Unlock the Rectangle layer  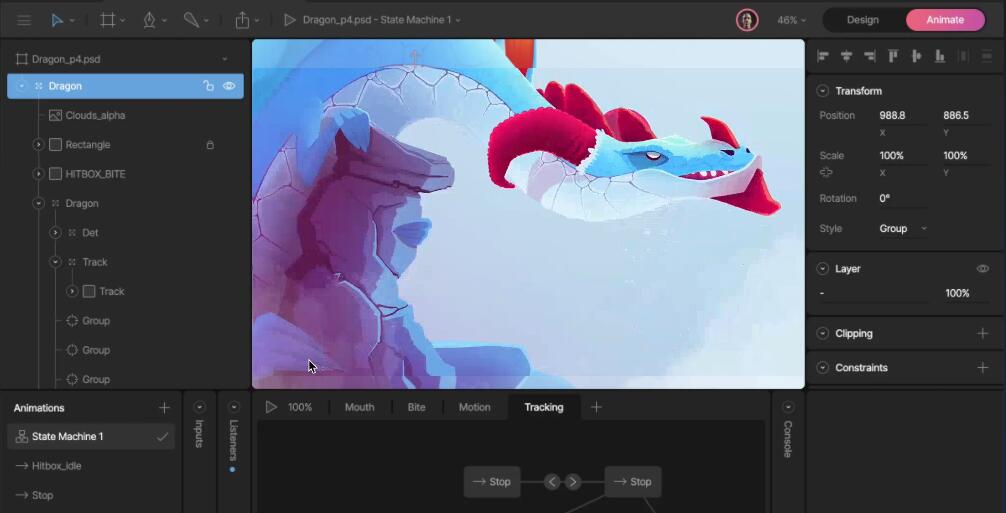click(x=210, y=145)
